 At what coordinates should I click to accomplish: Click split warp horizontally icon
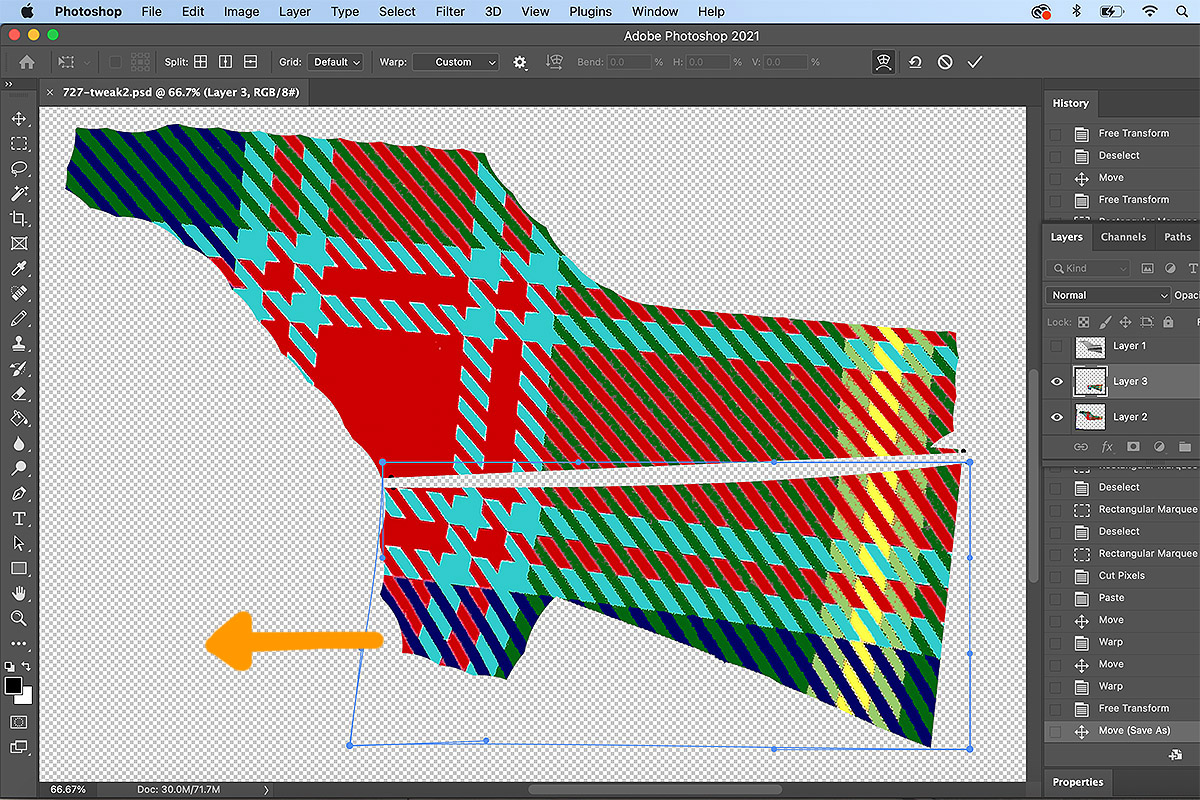tap(250, 62)
